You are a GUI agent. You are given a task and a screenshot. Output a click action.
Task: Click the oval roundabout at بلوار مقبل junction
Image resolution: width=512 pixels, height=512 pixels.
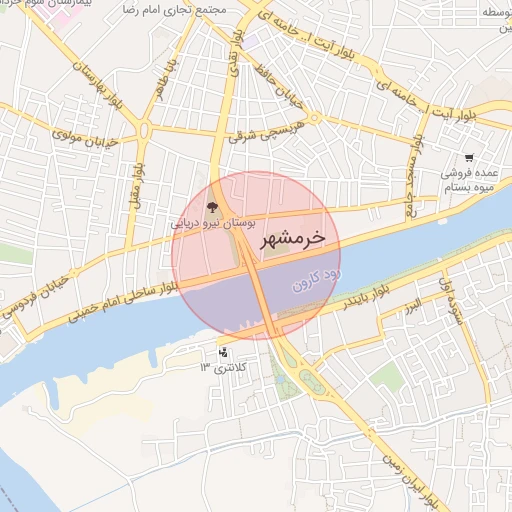144,130
